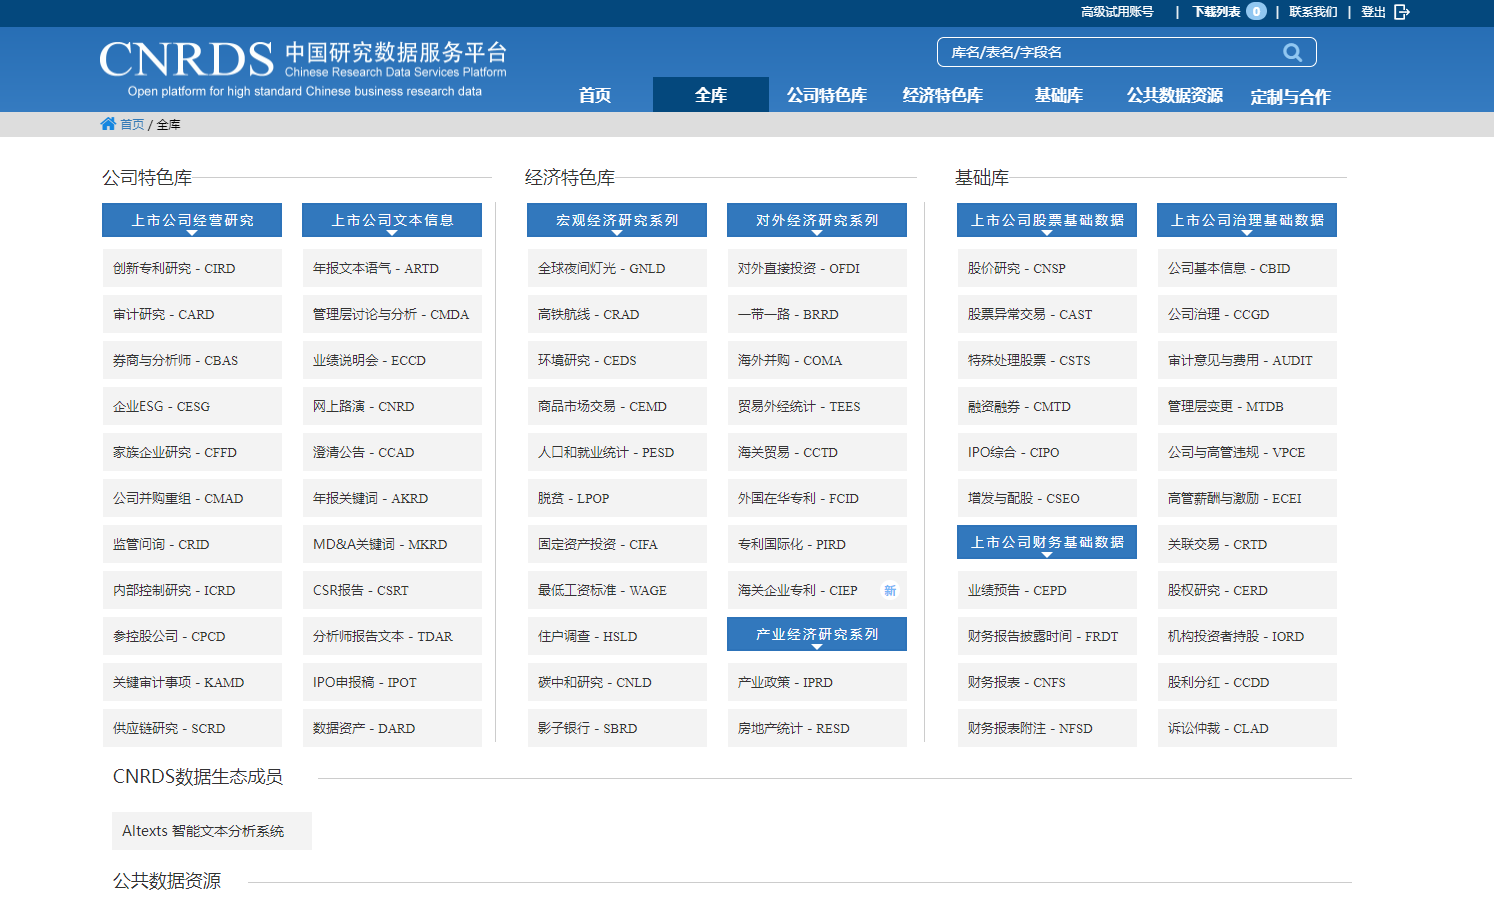Screen dimensions: 1494x900
Task: Open 分析师报告文本 - TDAR database
Action: [392, 636]
